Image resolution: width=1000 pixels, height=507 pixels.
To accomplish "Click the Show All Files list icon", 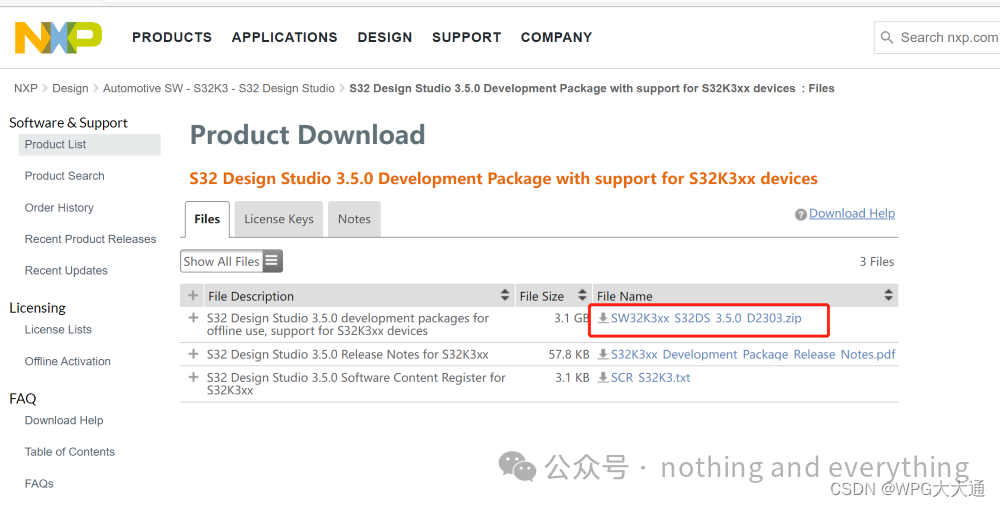I will [x=272, y=261].
